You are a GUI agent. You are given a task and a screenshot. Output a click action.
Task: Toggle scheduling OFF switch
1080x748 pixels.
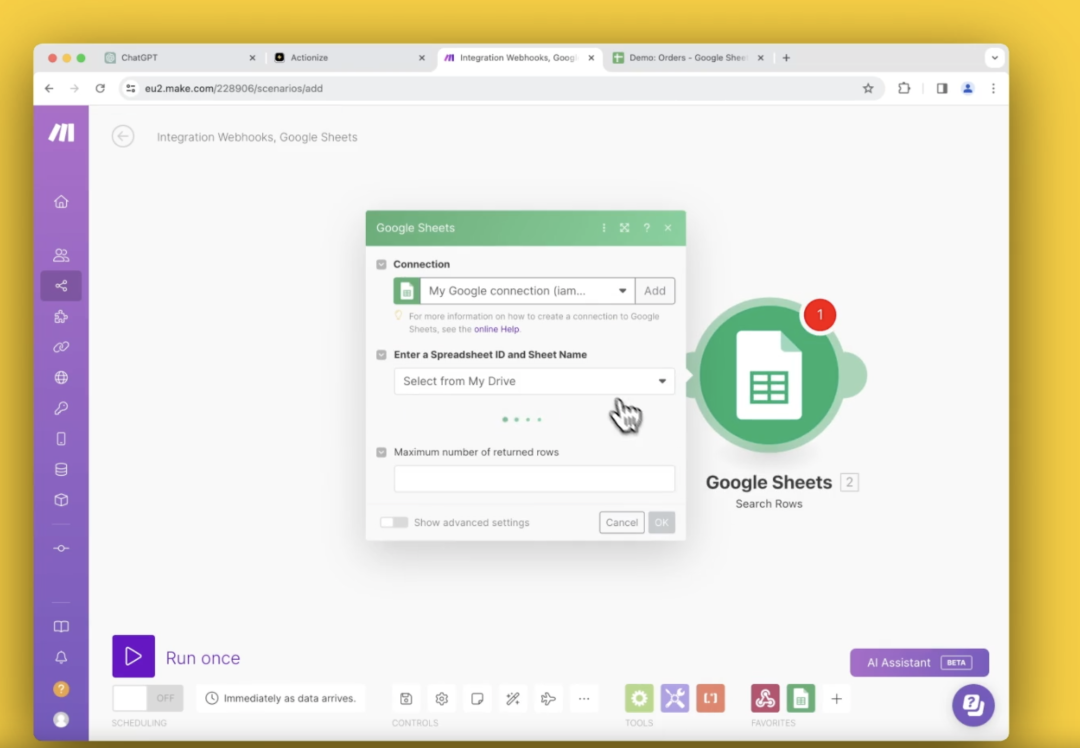[x=148, y=698]
